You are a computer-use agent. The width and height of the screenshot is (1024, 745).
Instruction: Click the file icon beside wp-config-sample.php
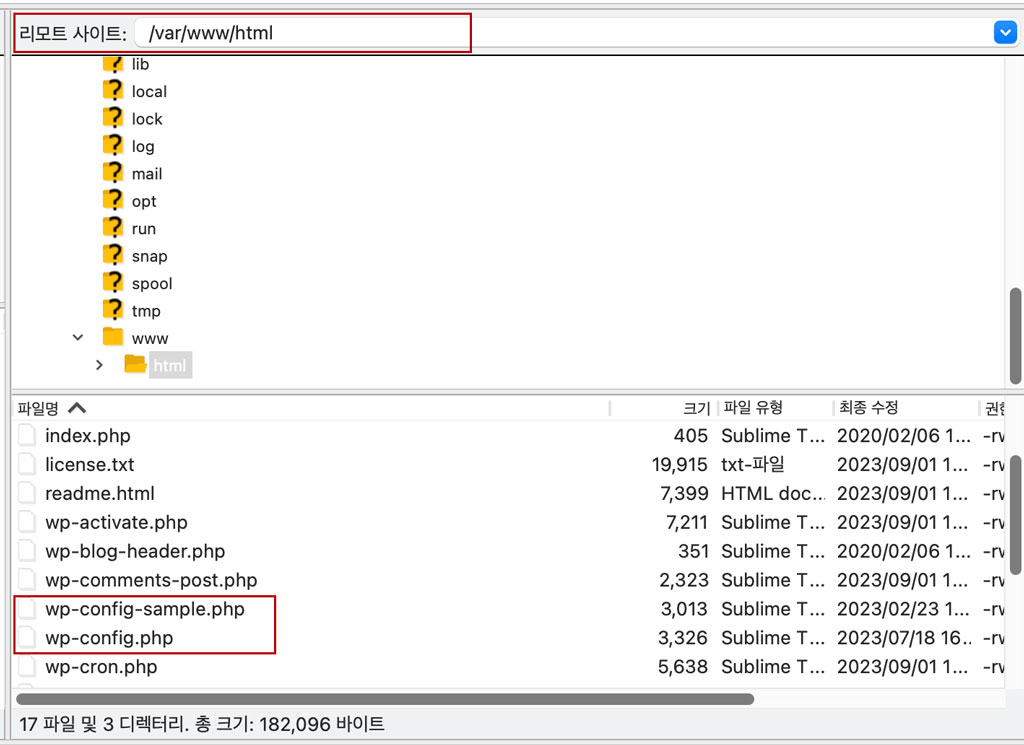pyautogui.click(x=27, y=609)
